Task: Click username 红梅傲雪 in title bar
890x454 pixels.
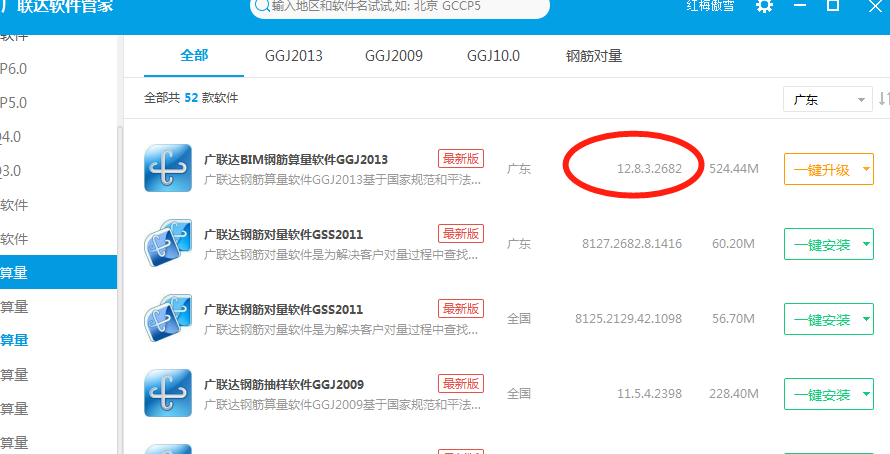Action: [710, 6]
